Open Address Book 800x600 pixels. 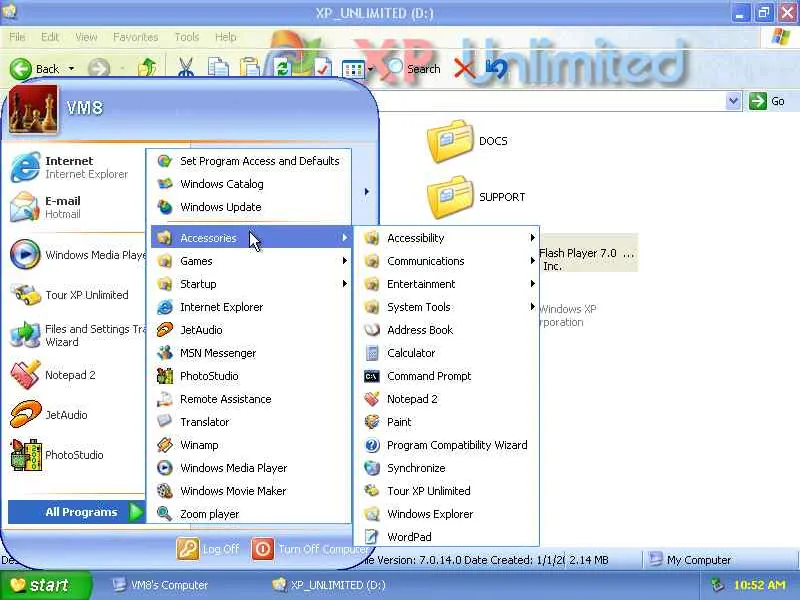click(447, 330)
